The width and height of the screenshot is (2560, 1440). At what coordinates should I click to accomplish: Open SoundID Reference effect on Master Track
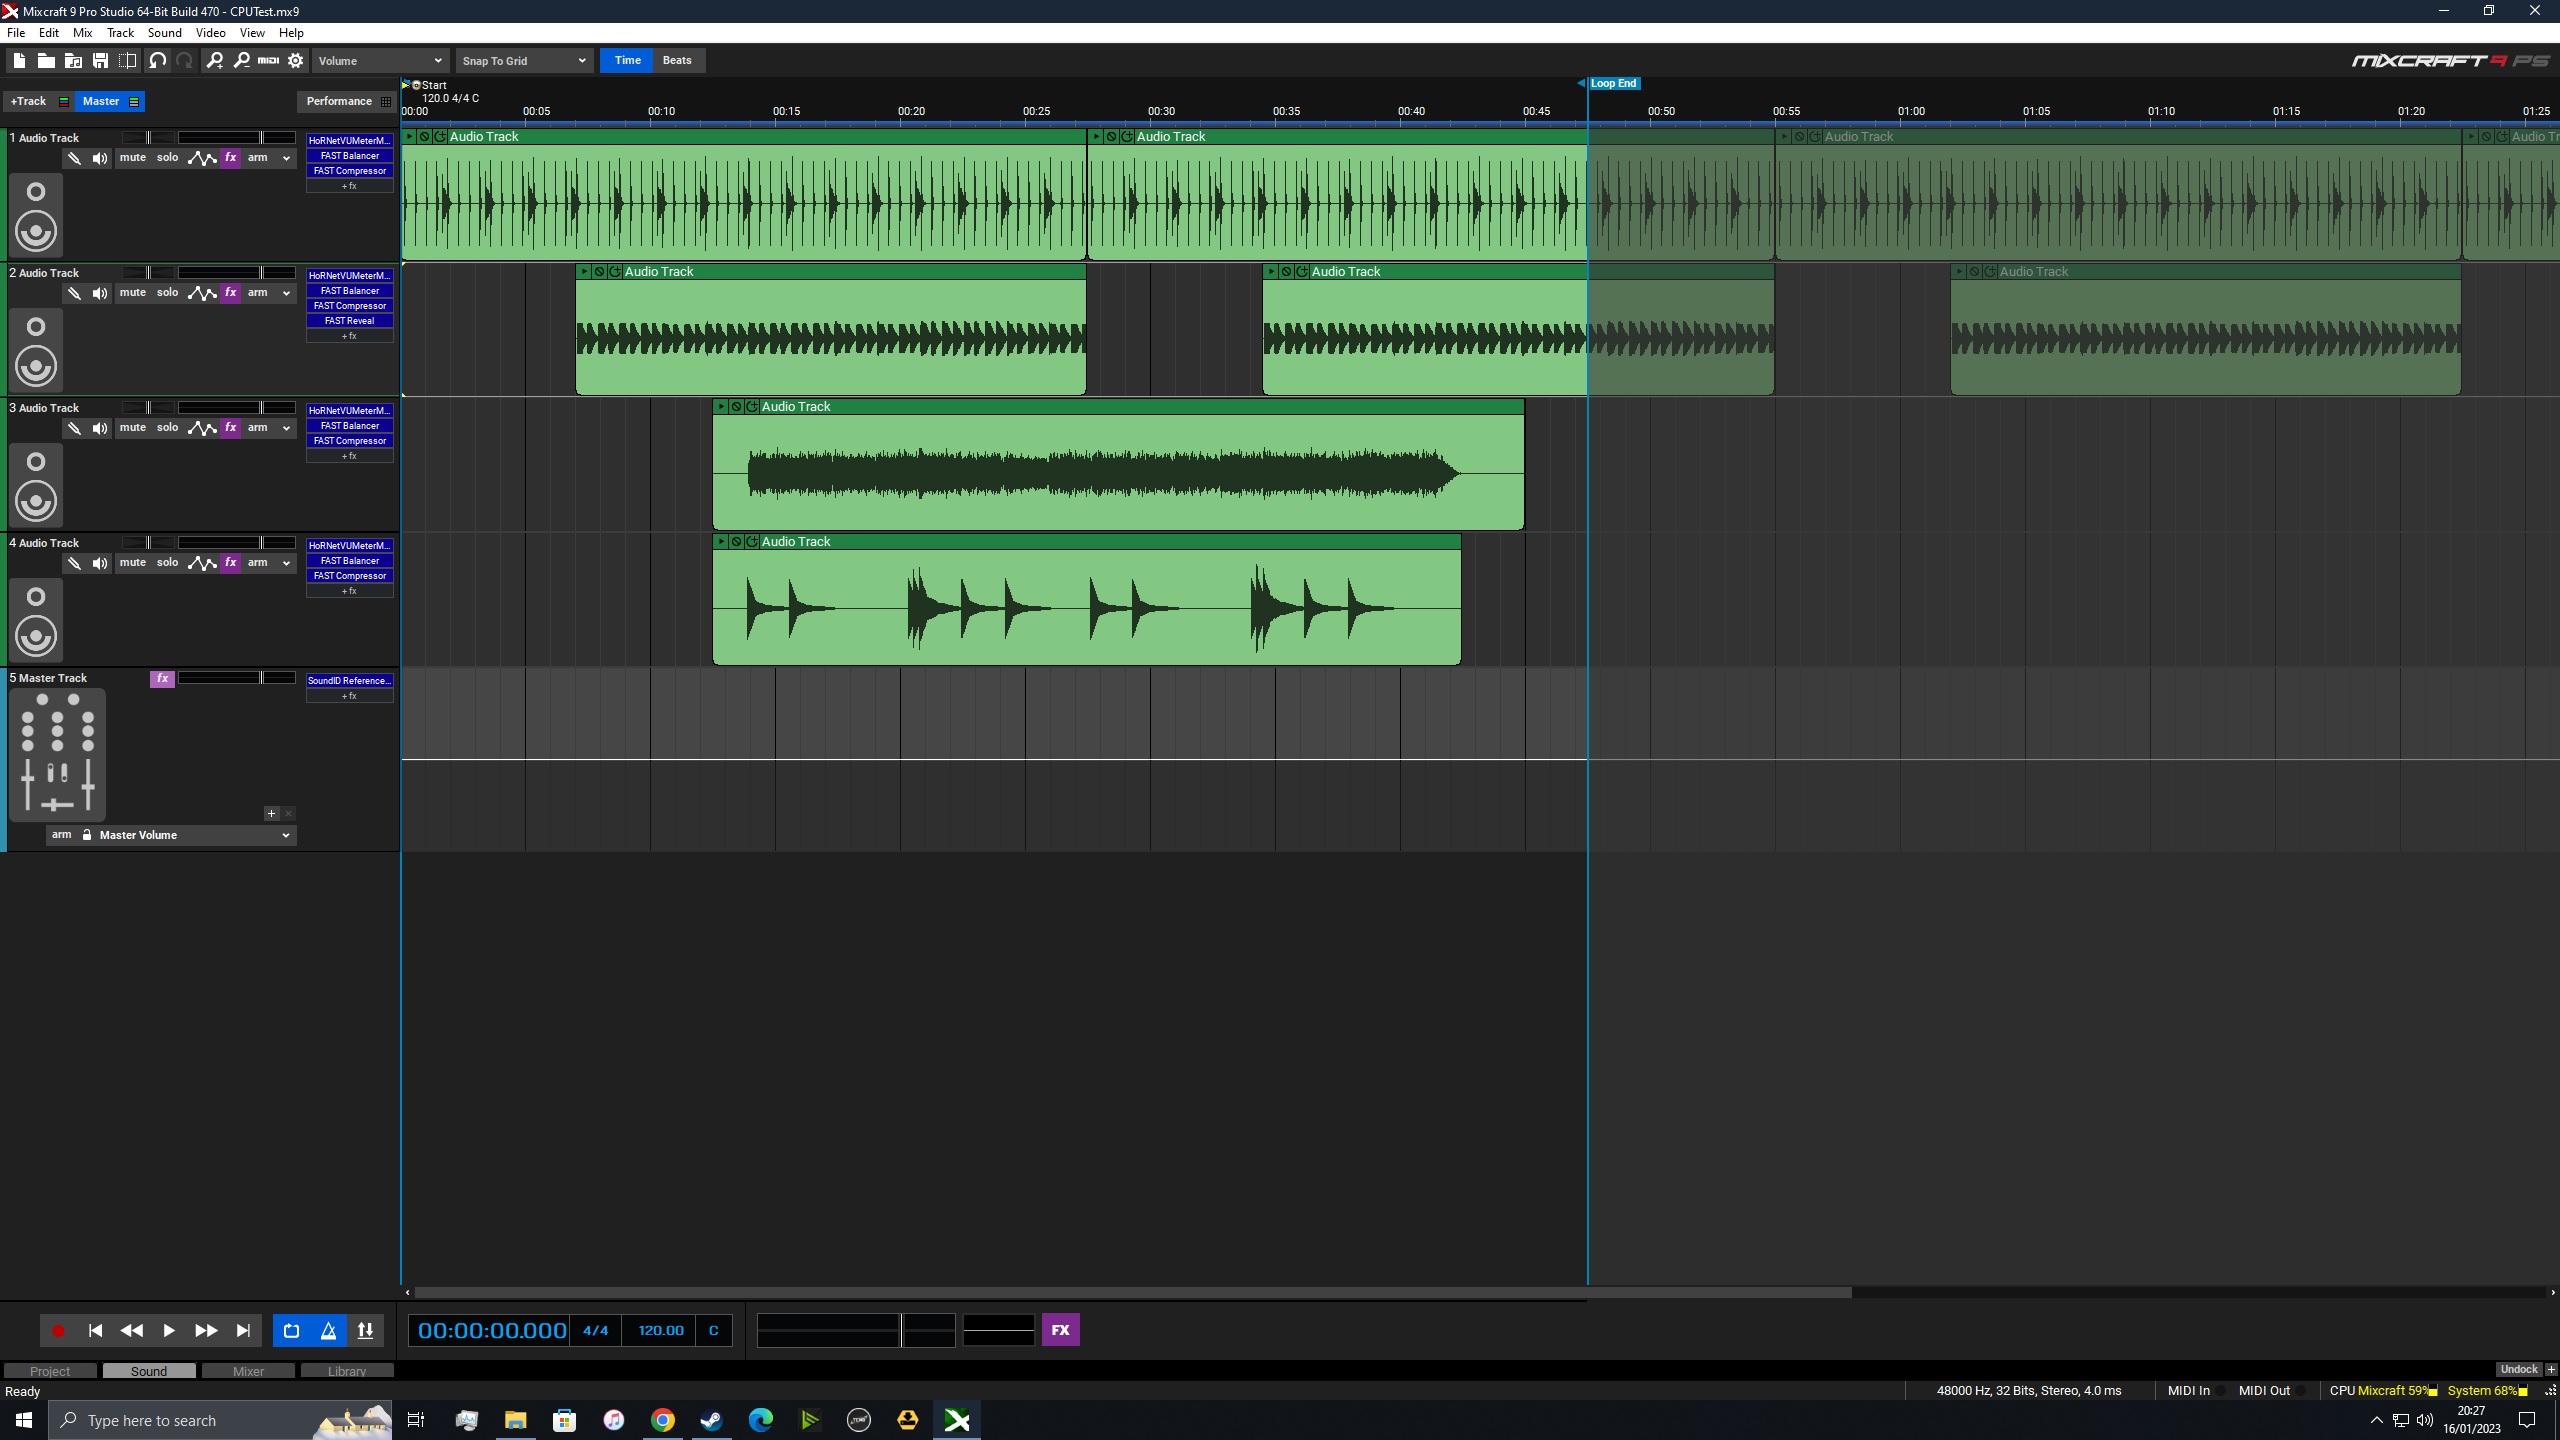tap(350, 681)
